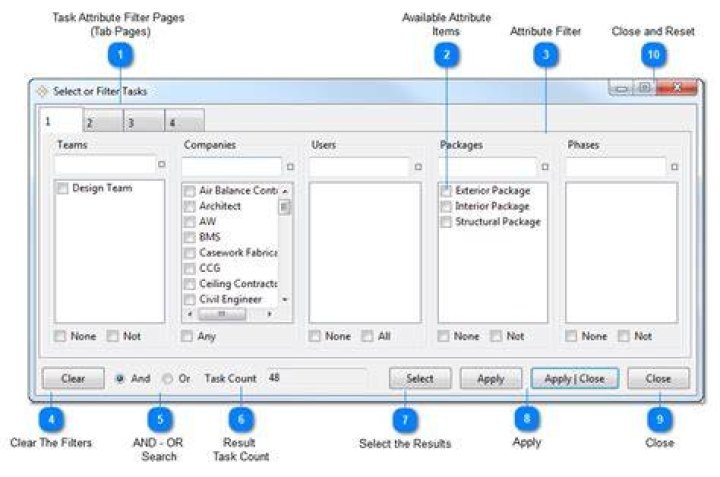Maximize the Select or Filter Tasks window
The height and width of the screenshot is (477, 720).
click(x=645, y=87)
